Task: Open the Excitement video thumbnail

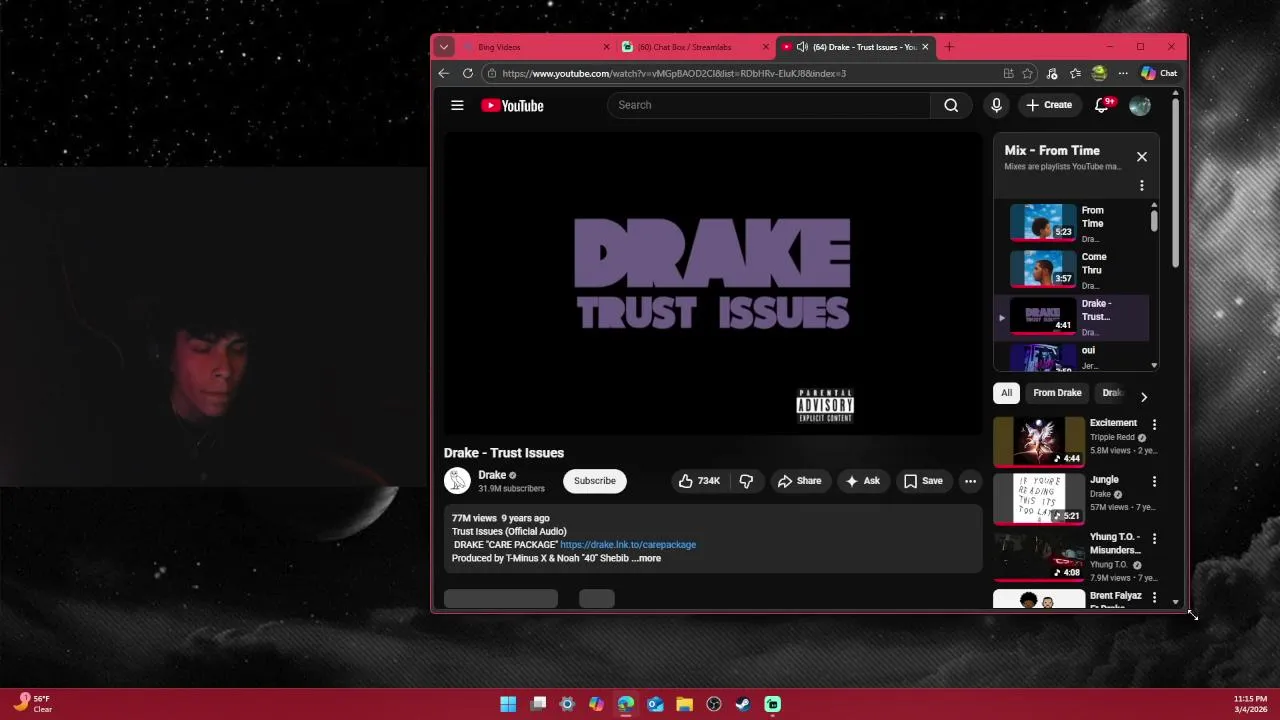Action: tap(1039, 441)
